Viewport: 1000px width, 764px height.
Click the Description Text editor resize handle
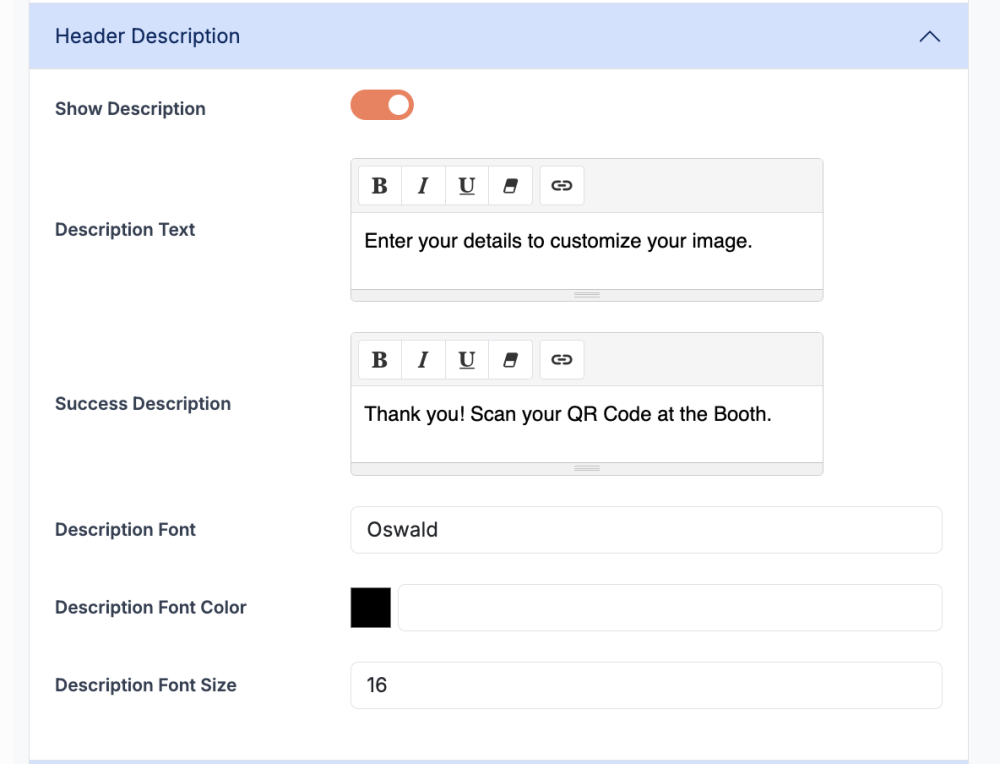click(587, 295)
